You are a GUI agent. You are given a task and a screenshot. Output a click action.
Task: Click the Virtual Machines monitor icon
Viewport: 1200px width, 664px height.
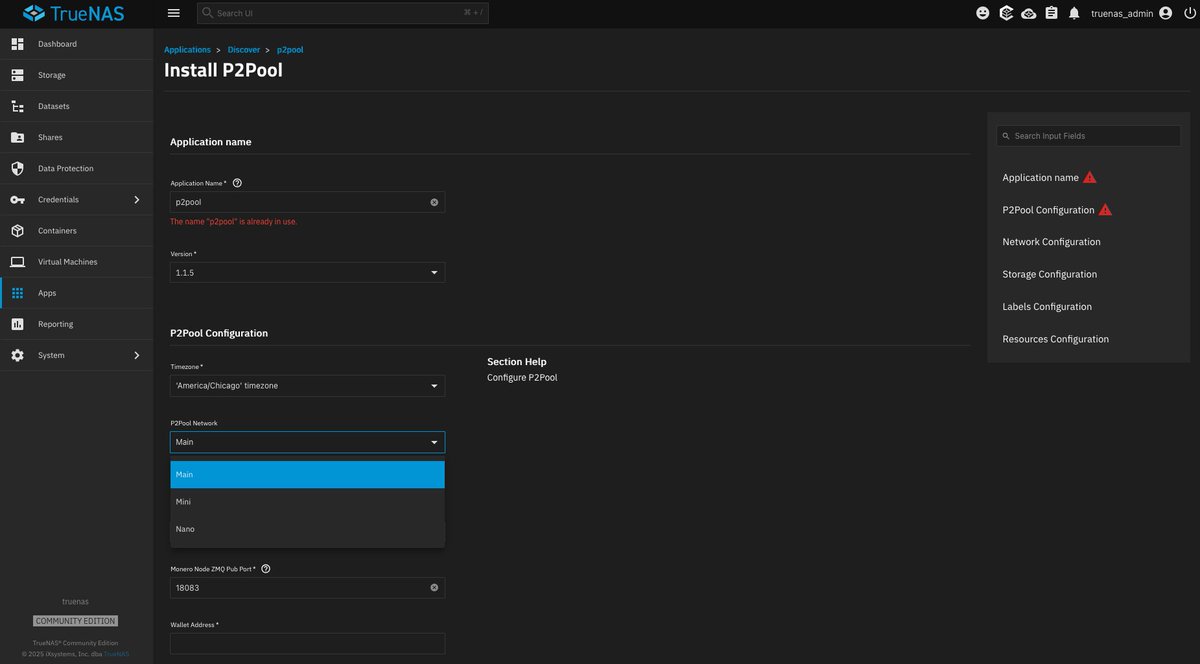[17, 262]
